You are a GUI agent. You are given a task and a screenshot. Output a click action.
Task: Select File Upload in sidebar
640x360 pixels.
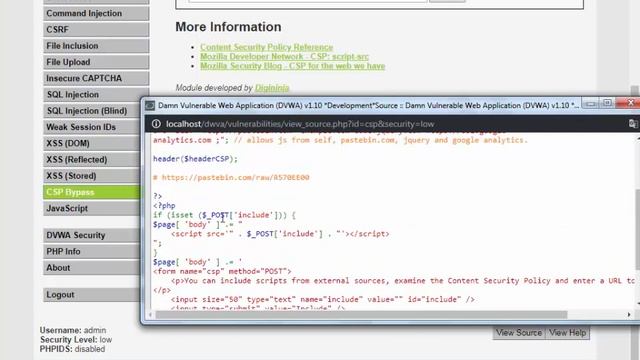[x=96, y=62]
